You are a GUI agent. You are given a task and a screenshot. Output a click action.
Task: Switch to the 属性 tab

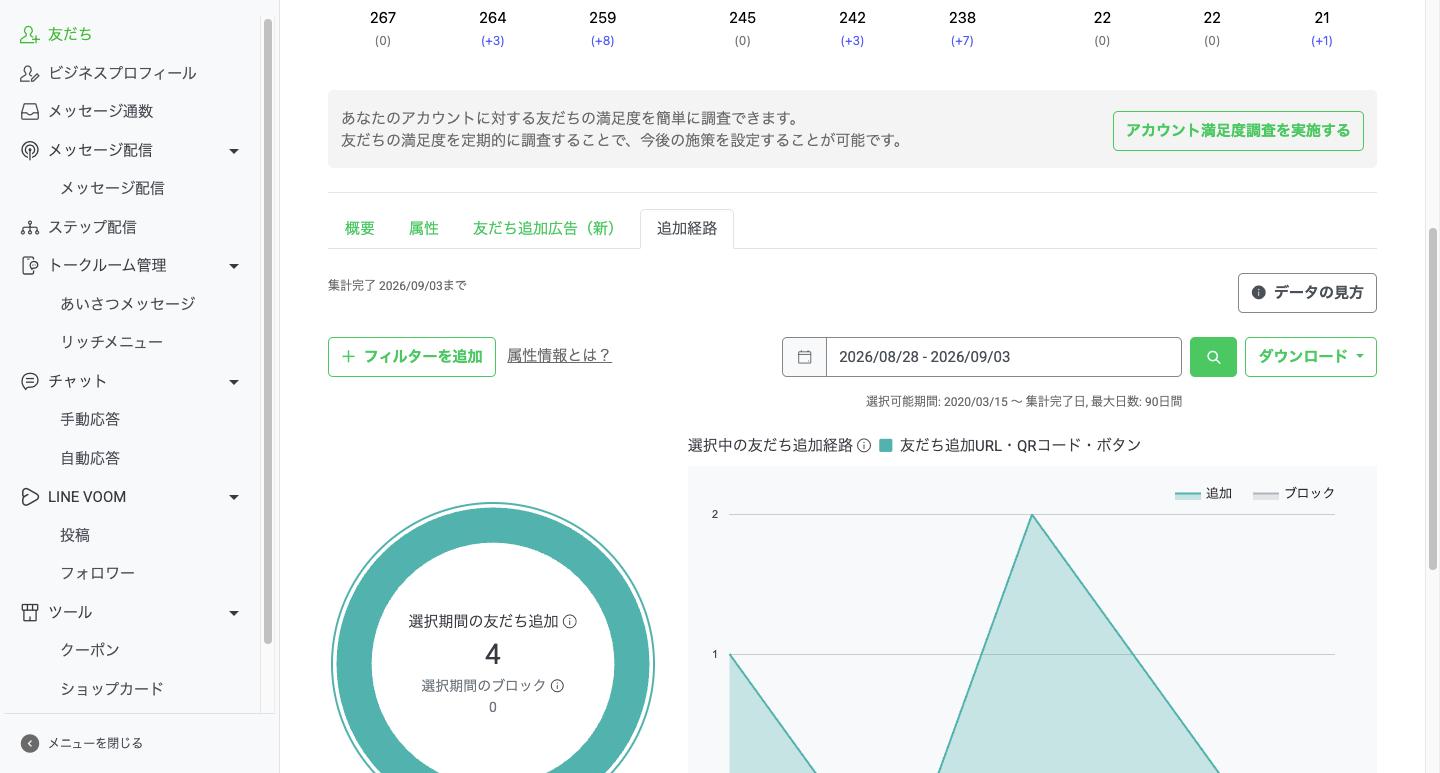[x=424, y=228]
